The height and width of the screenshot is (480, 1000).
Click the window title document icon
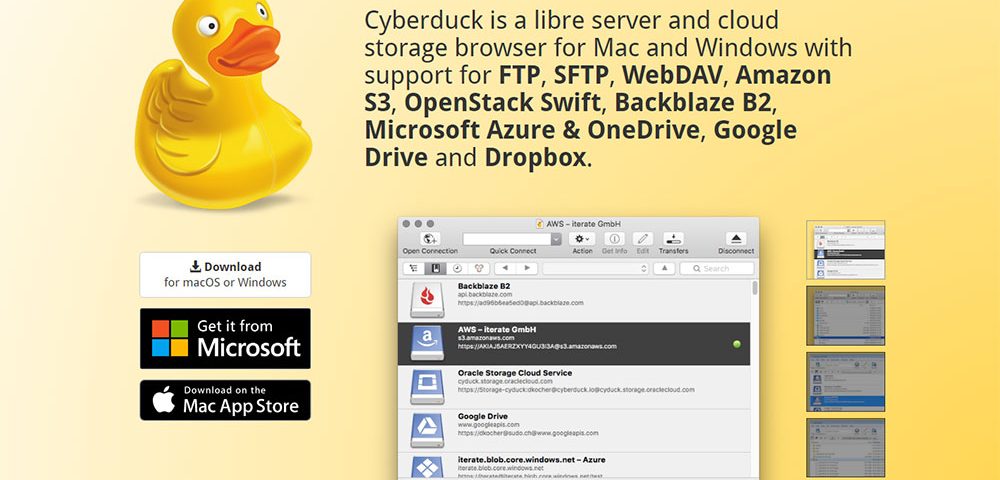540,224
